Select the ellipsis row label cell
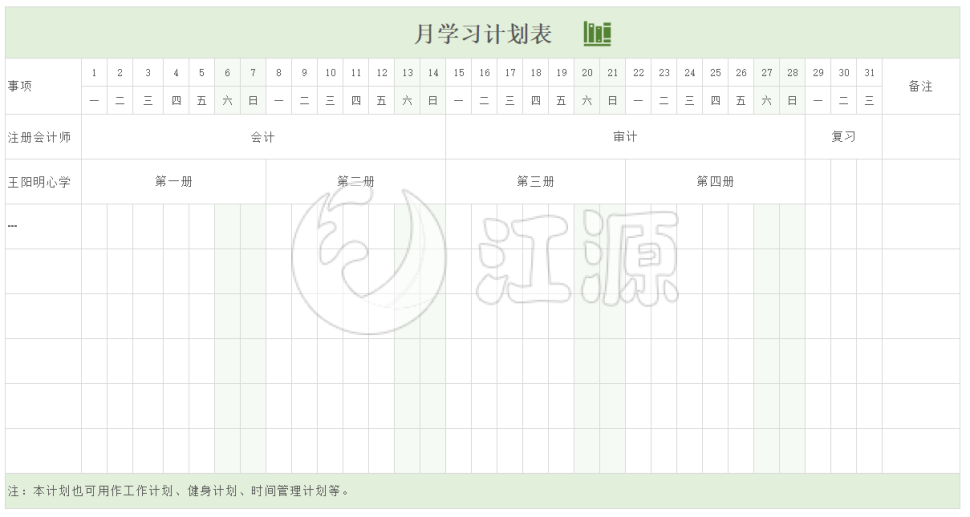This screenshot has width=970, height=517. tap(43, 226)
